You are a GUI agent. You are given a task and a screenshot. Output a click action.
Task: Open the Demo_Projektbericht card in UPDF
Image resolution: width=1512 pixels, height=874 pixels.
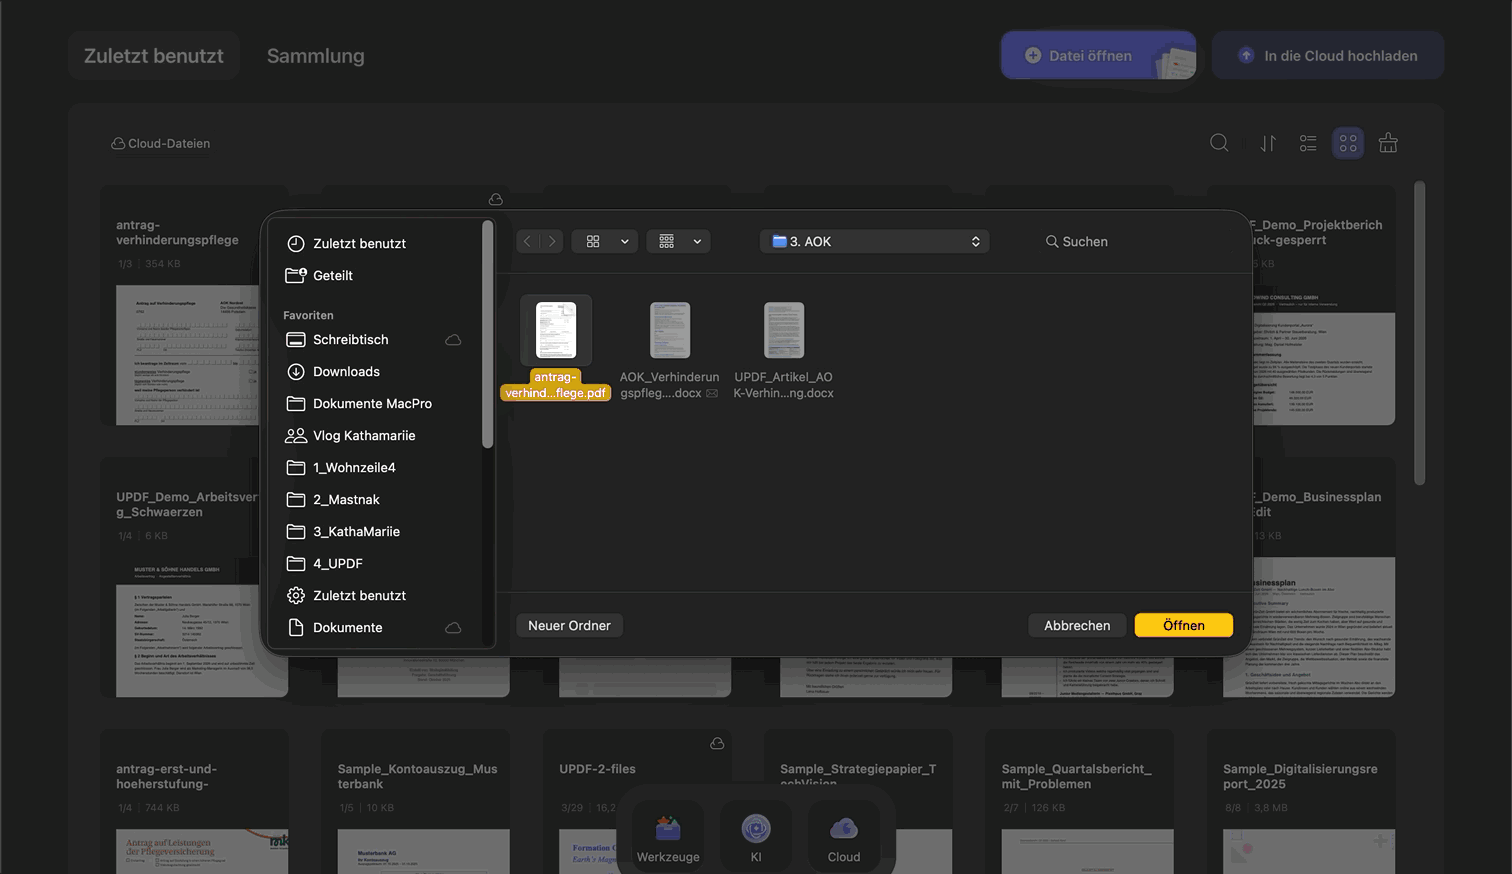[1323, 305]
